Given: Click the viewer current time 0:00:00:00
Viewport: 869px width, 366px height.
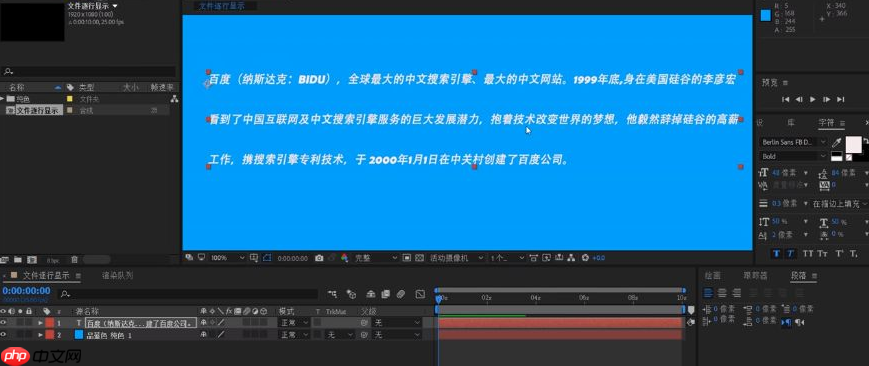Looking at the screenshot, I should click(292, 258).
